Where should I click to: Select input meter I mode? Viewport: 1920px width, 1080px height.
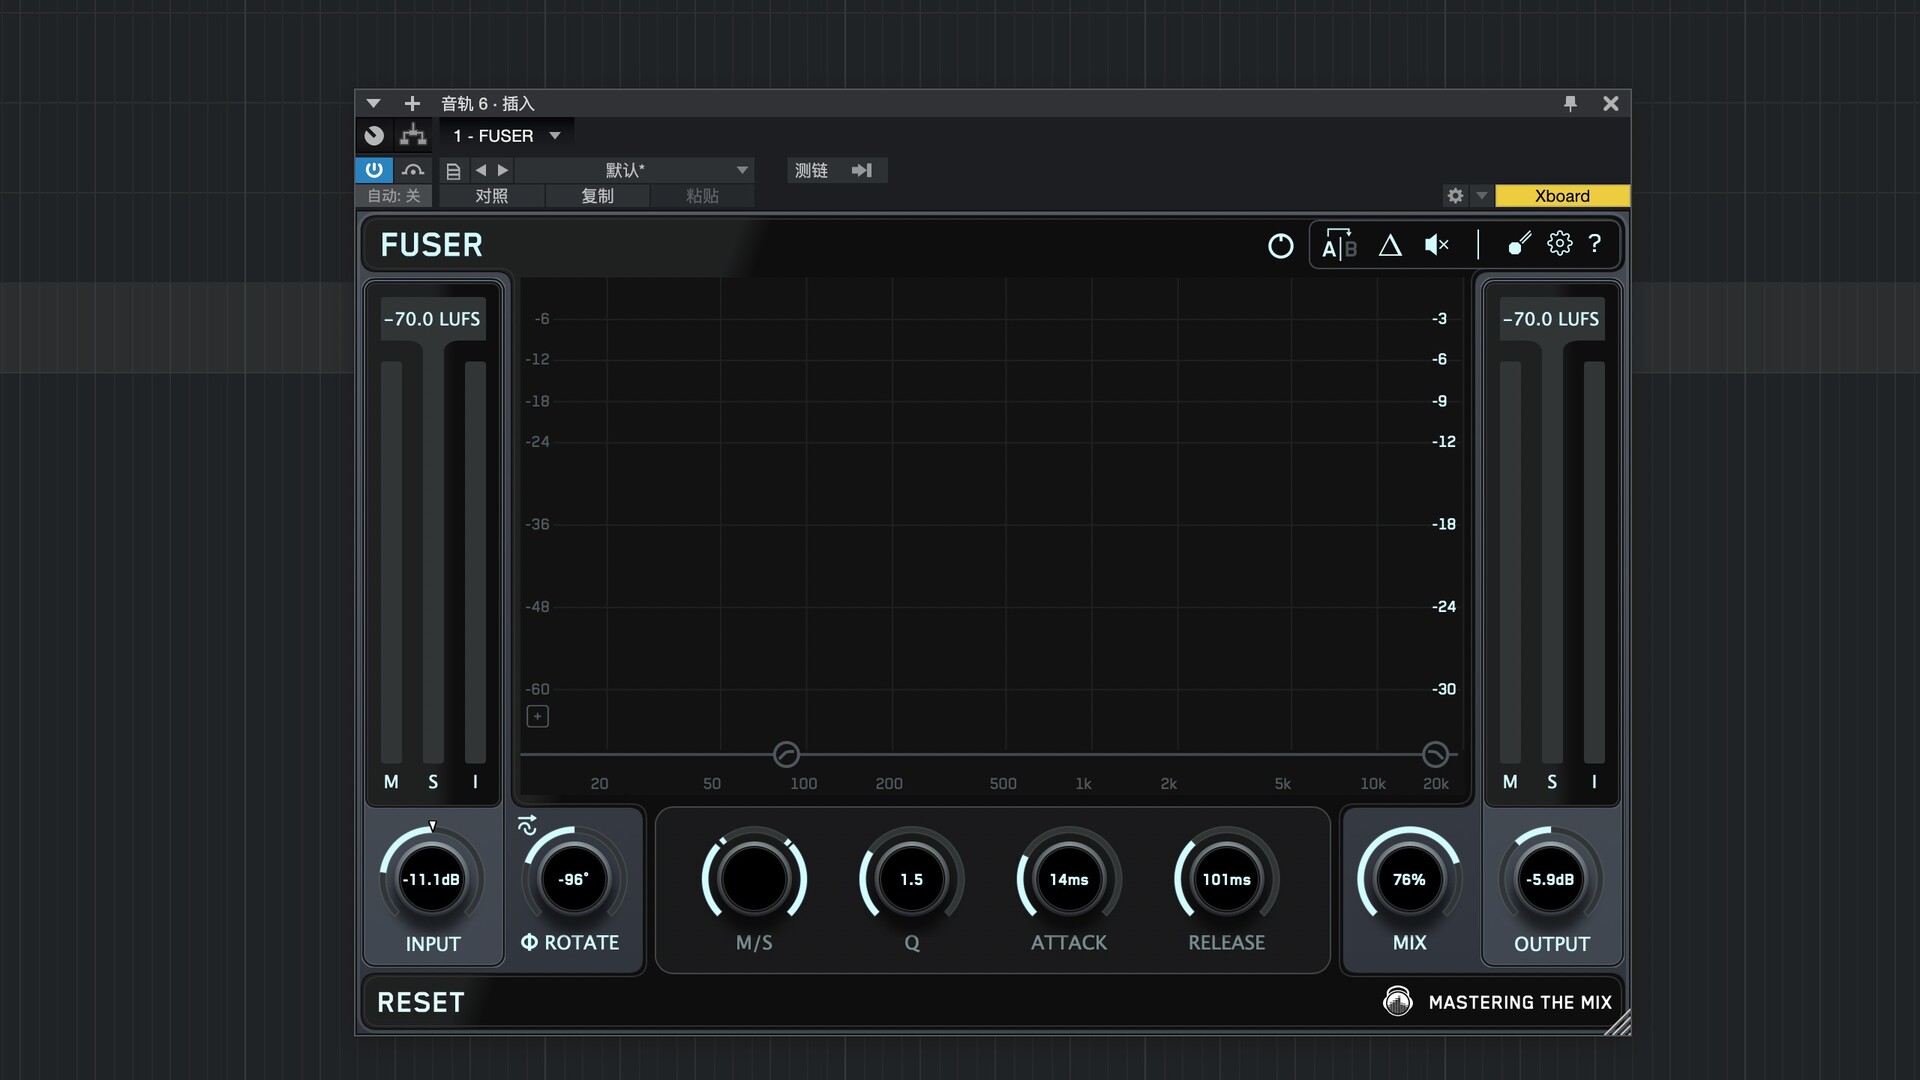475,782
